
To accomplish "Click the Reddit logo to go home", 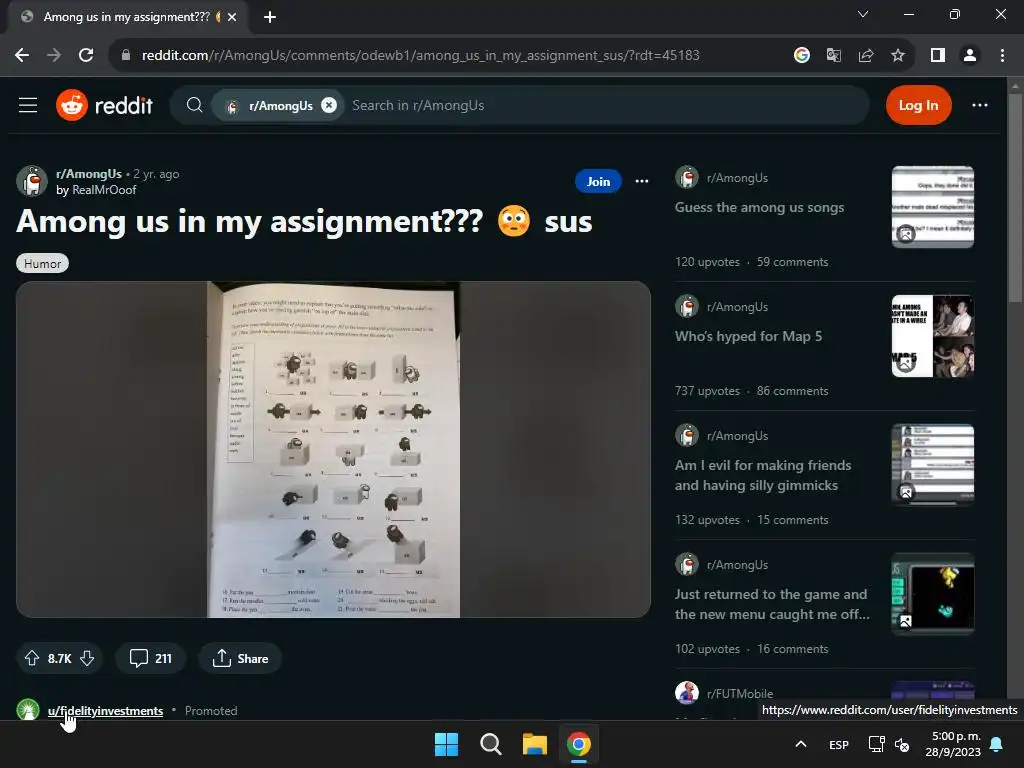I will pyautogui.click(x=104, y=105).
